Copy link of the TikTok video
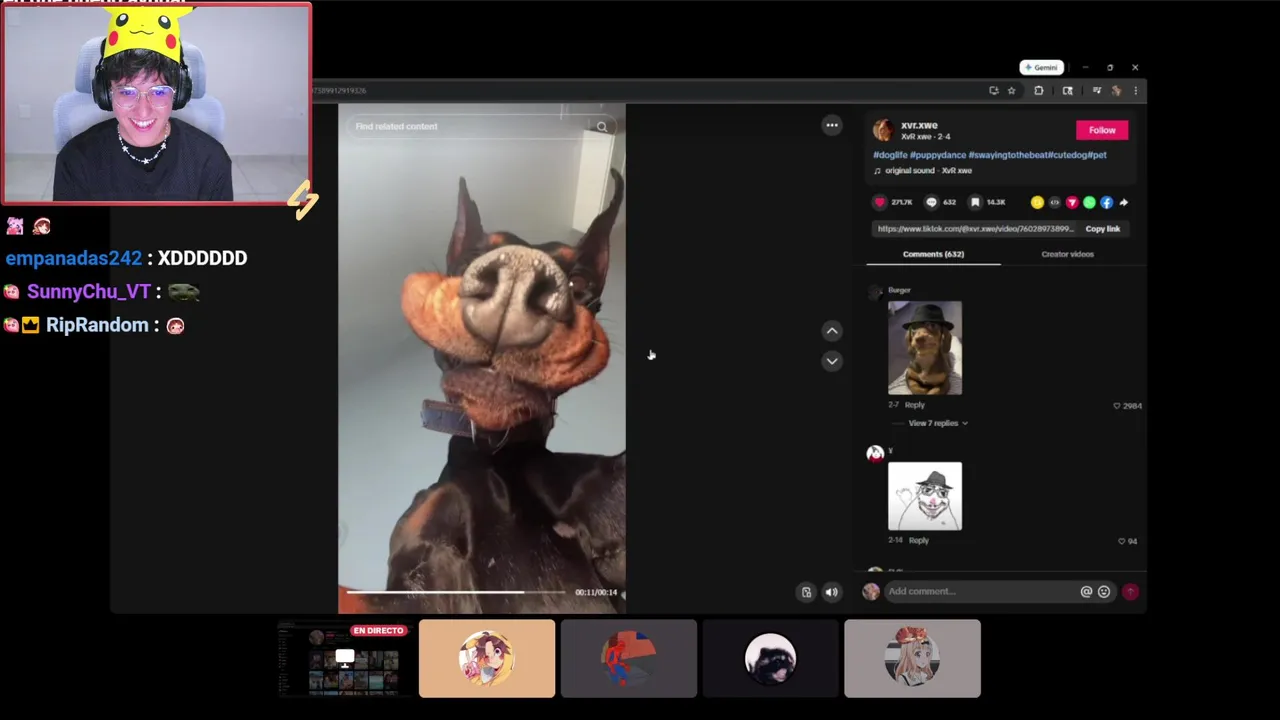The width and height of the screenshot is (1280, 720). click(1103, 229)
